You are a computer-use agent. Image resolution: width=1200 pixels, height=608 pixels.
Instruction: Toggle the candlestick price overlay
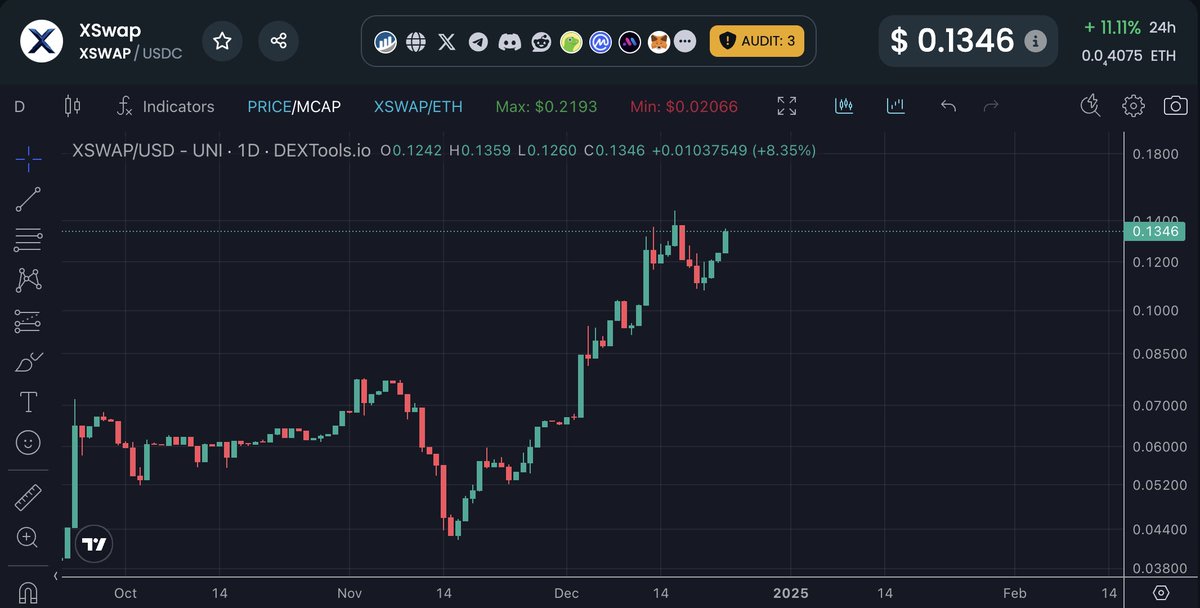[844, 105]
